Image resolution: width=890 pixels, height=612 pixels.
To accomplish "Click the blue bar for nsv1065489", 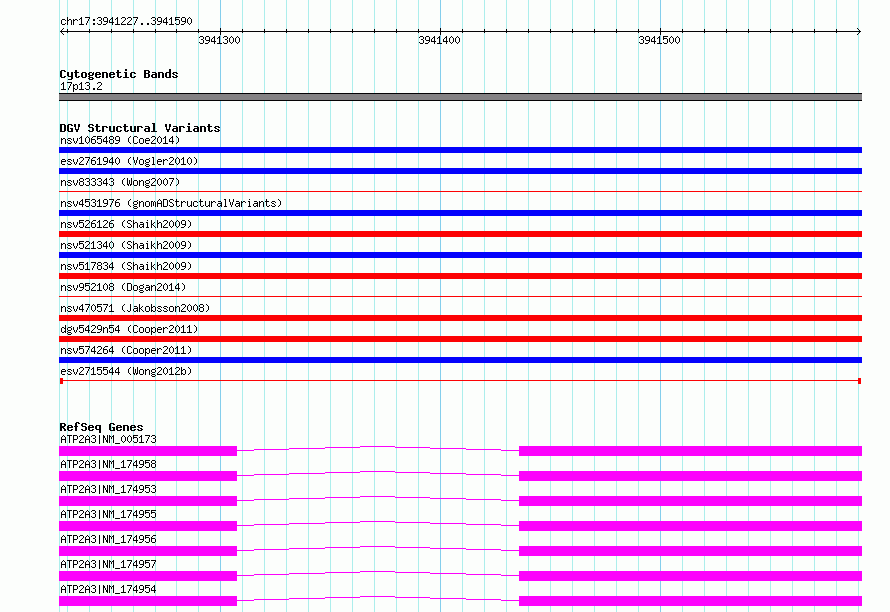I will (x=460, y=150).
